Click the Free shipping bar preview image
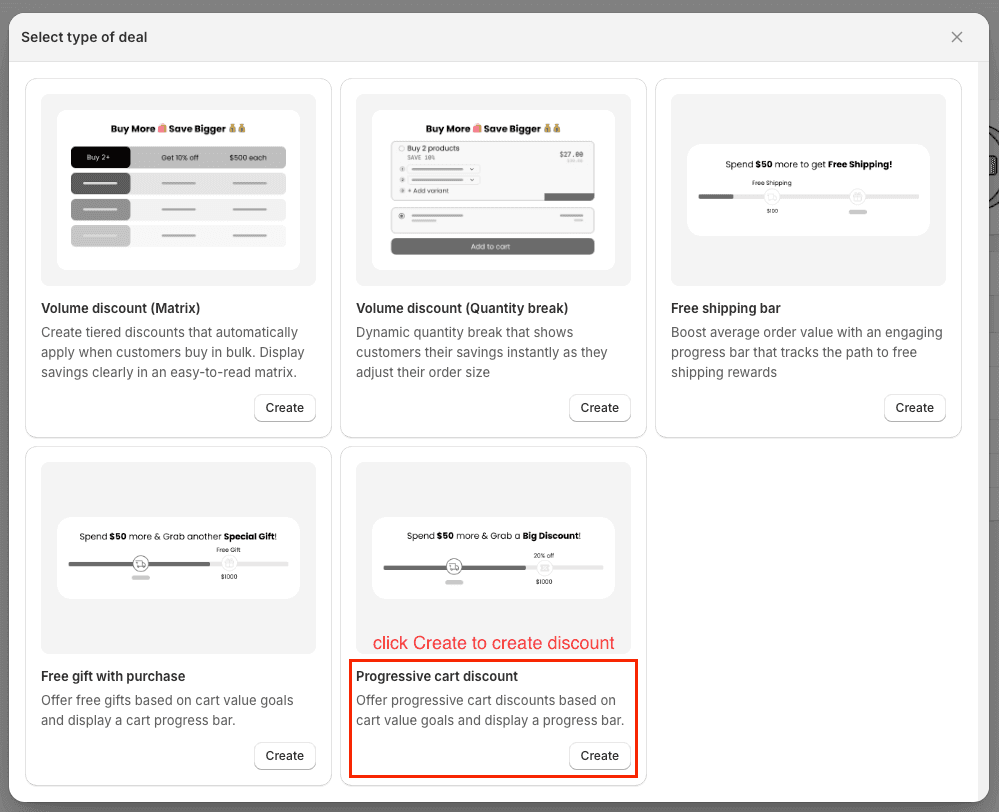 pyautogui.click(x=808, y=190)
